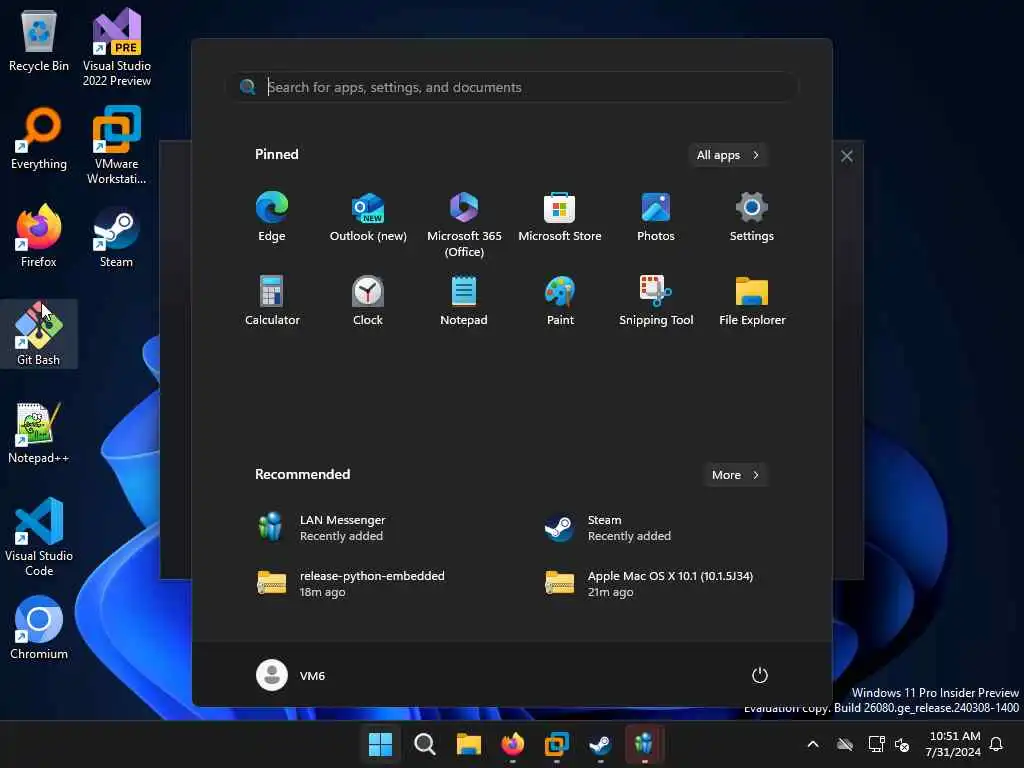Show More recommended items
Image resolution: width=1024 pixels, height=768 pixels.
(735, 475)
